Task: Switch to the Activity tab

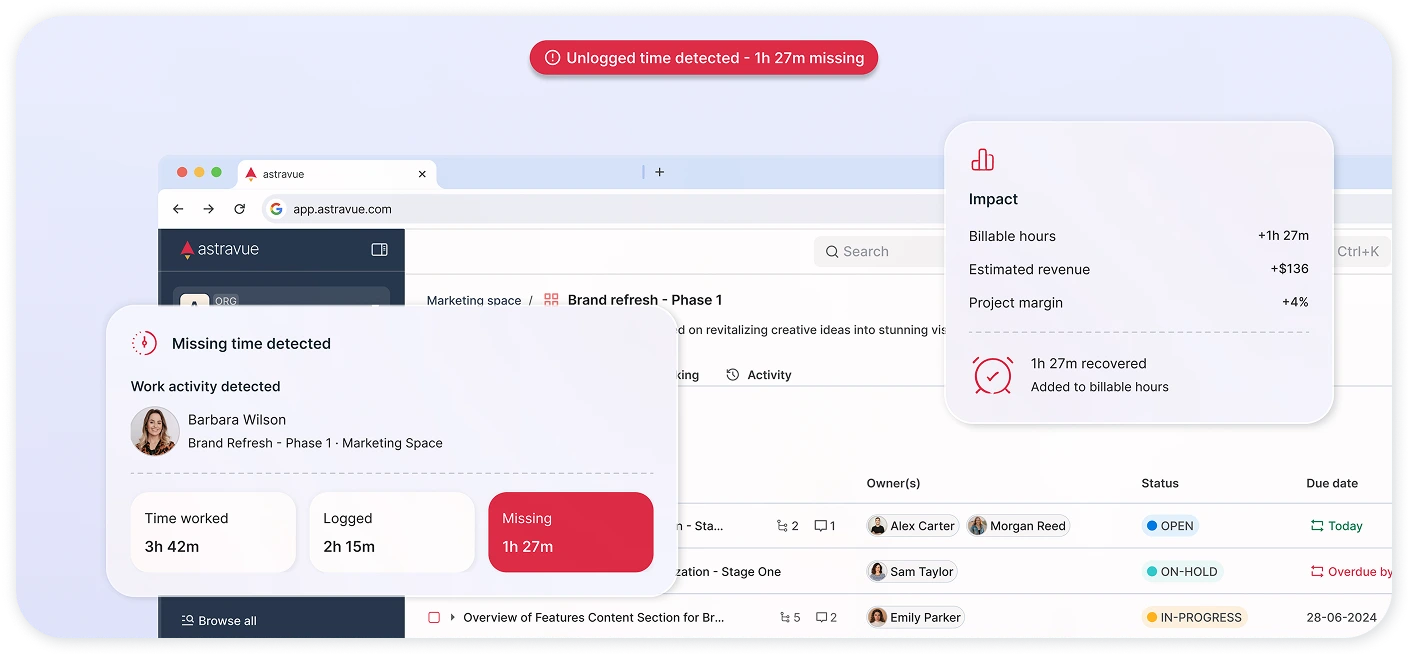Action: click(759, 375)
